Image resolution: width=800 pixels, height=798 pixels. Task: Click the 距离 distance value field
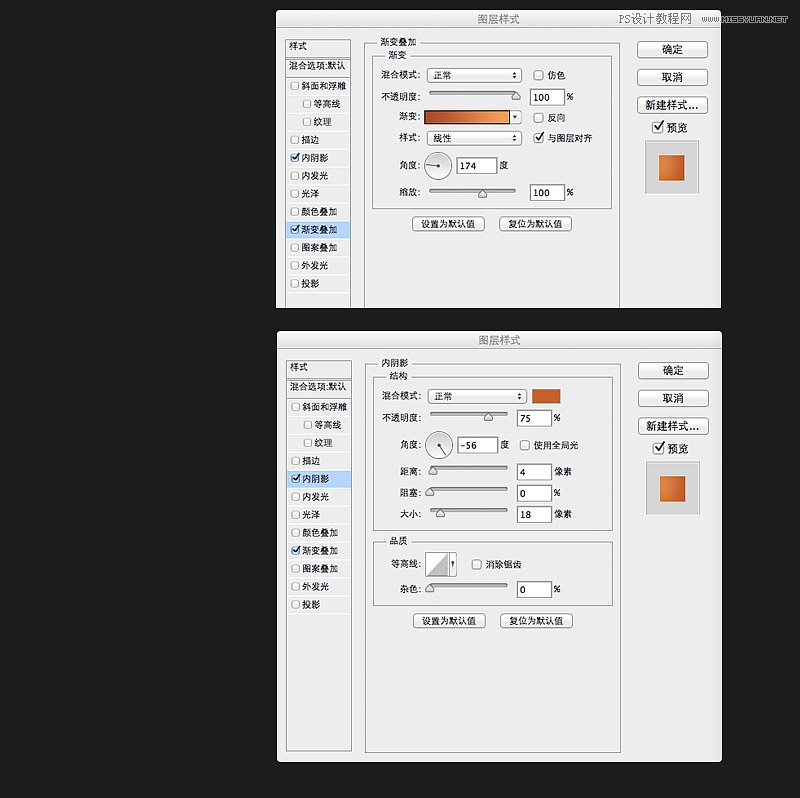click(534, 472)
